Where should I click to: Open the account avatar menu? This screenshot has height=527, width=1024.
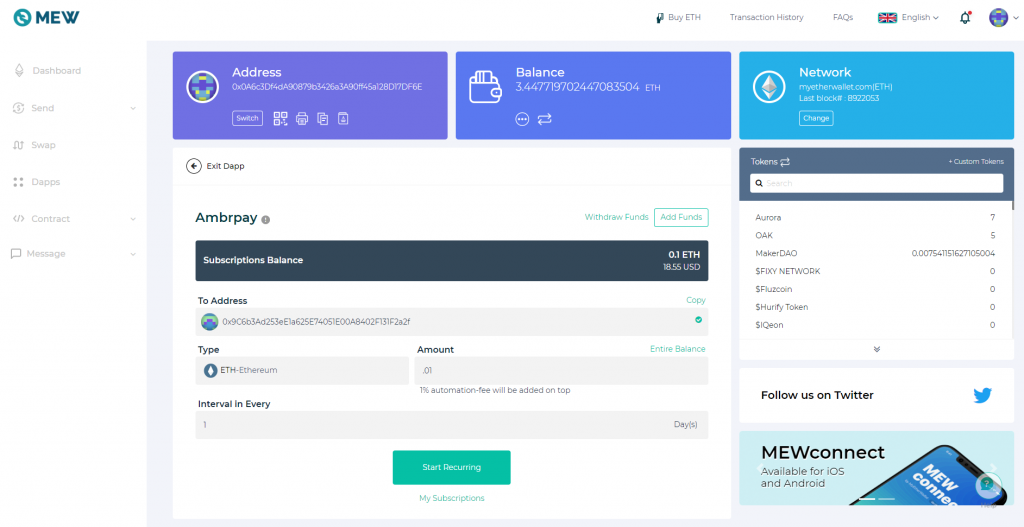pyautogui.click(x=1002, y=18)
